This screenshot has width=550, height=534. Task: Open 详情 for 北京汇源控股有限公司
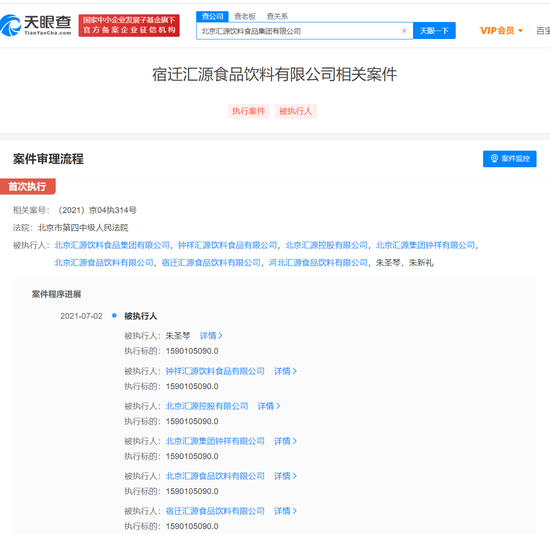coord(269,406)
